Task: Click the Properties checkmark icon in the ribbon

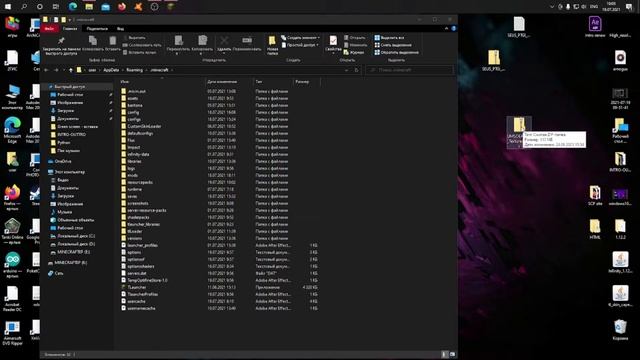Action: [333, 40]
